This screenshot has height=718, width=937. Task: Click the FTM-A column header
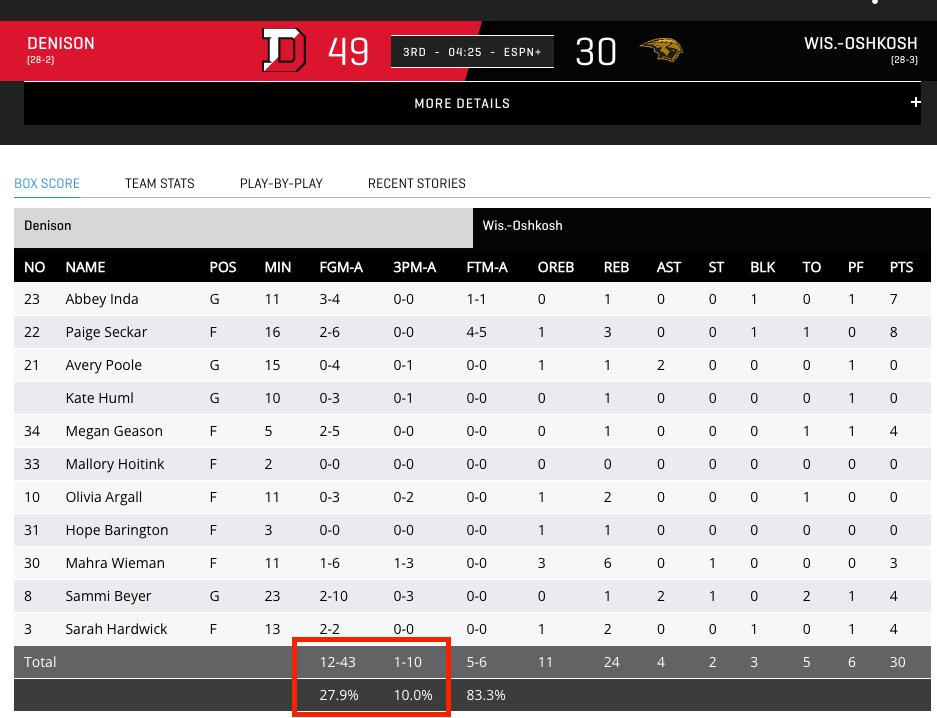click(x=487, y=267)
